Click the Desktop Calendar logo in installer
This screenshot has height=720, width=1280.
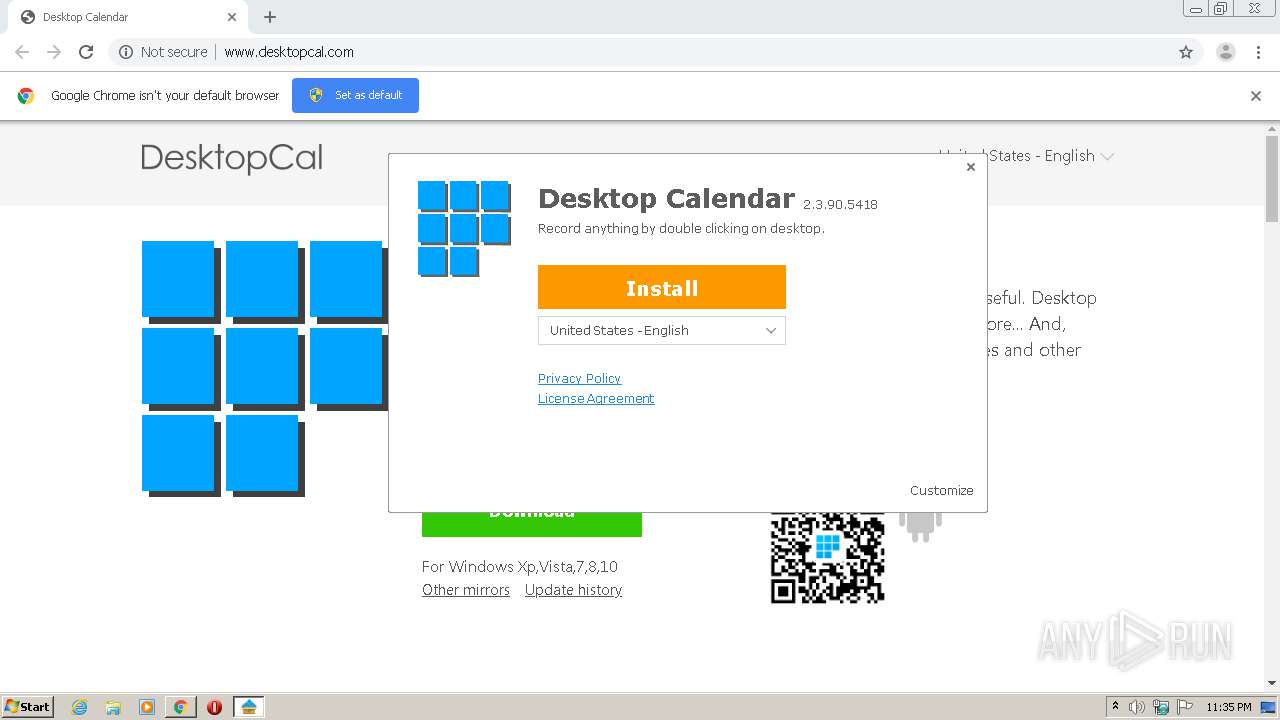pos(464,228)
